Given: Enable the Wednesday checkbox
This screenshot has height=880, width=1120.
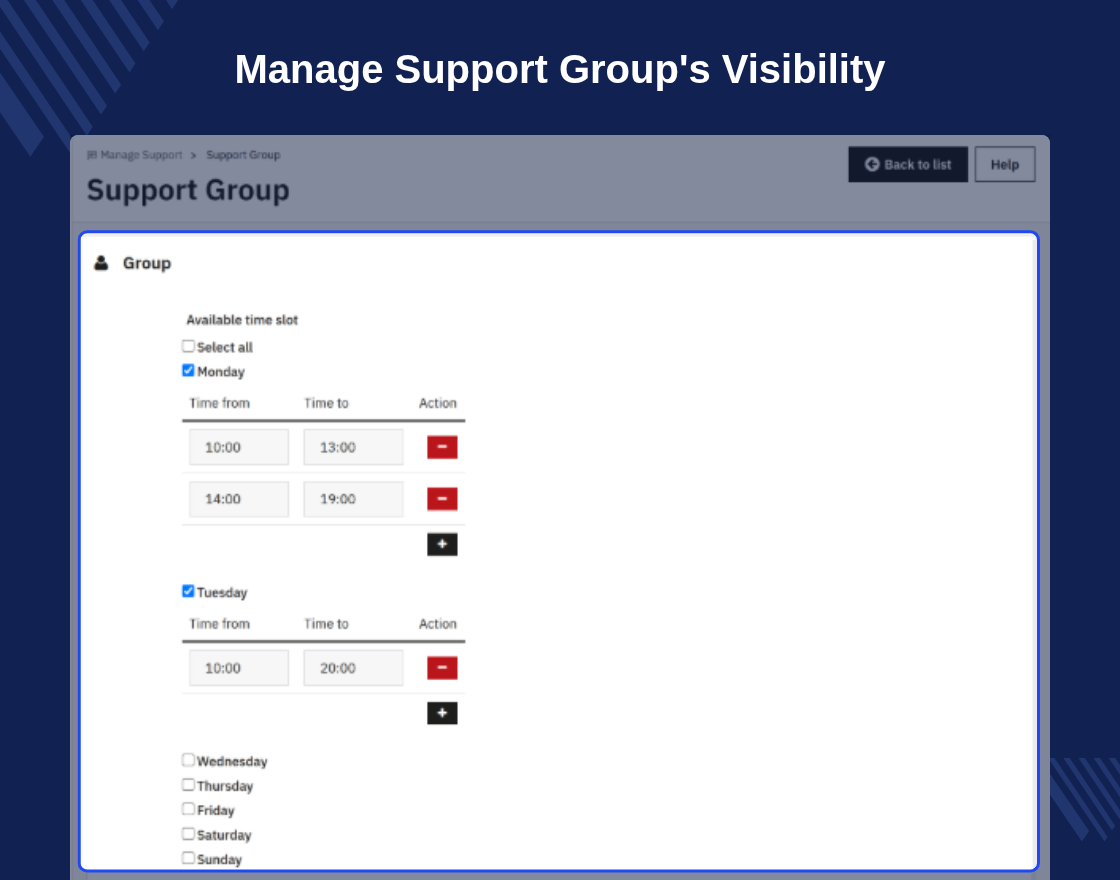Looking at the screenshot, I should tap(188, 760).
